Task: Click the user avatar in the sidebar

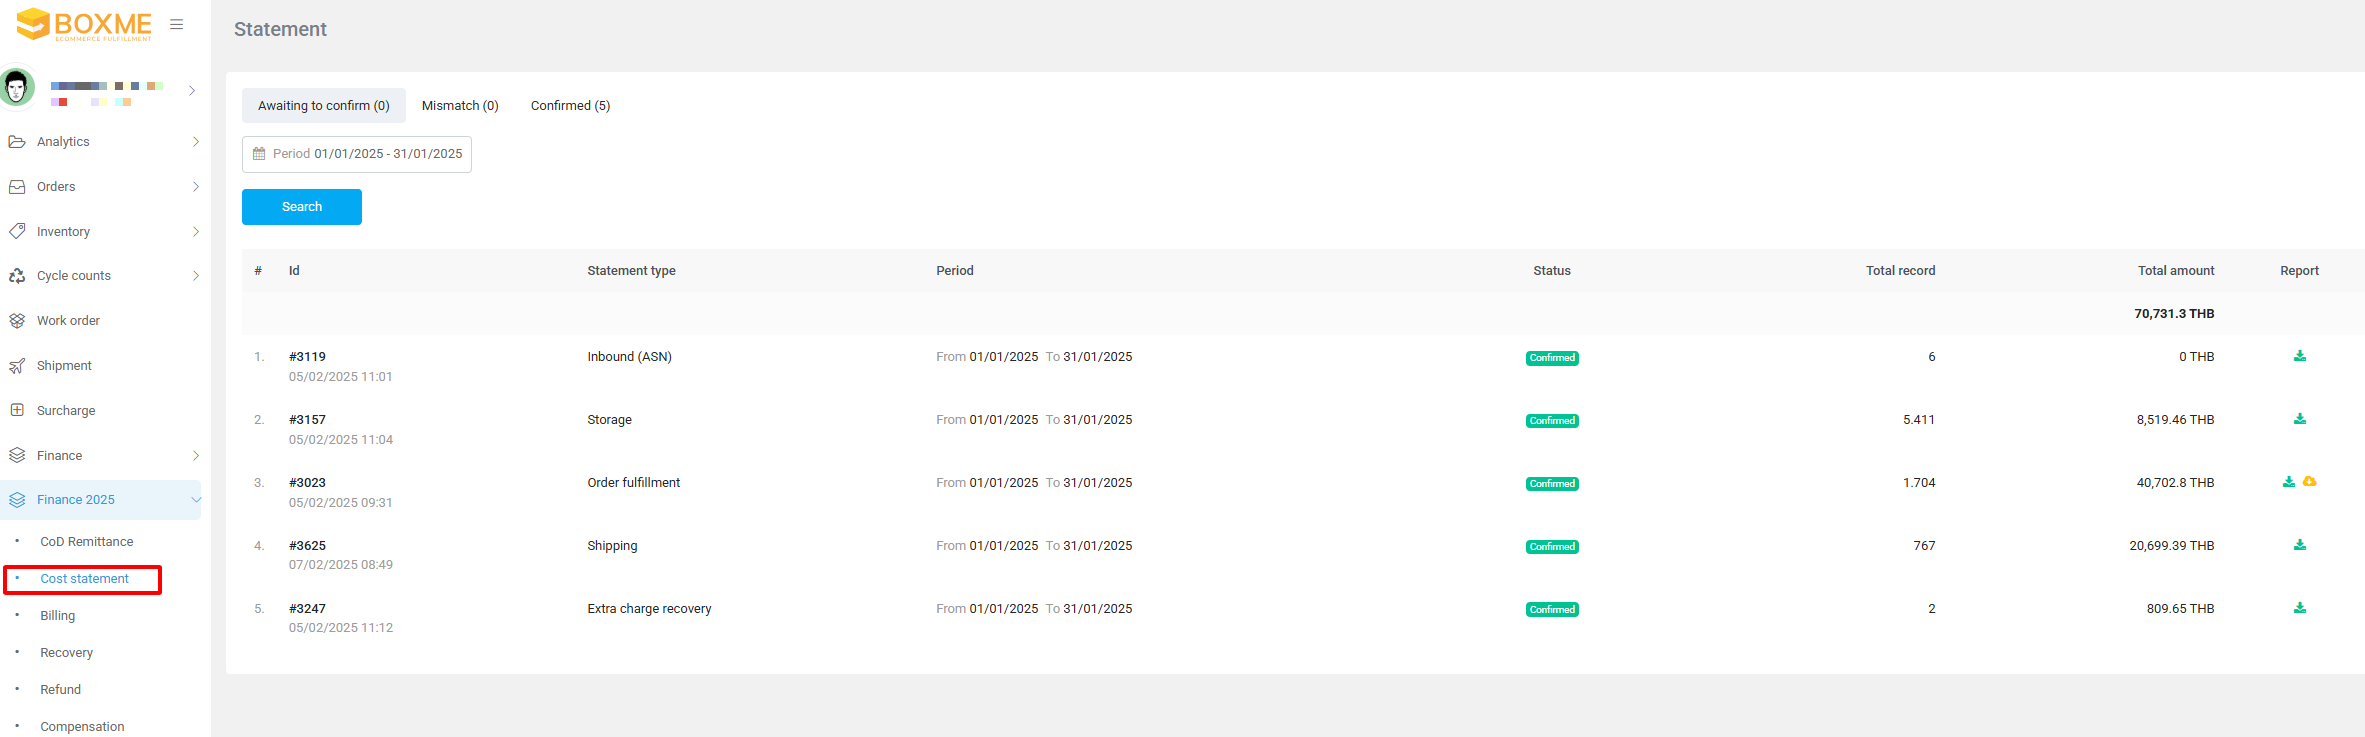Action: tap(17, 88)
